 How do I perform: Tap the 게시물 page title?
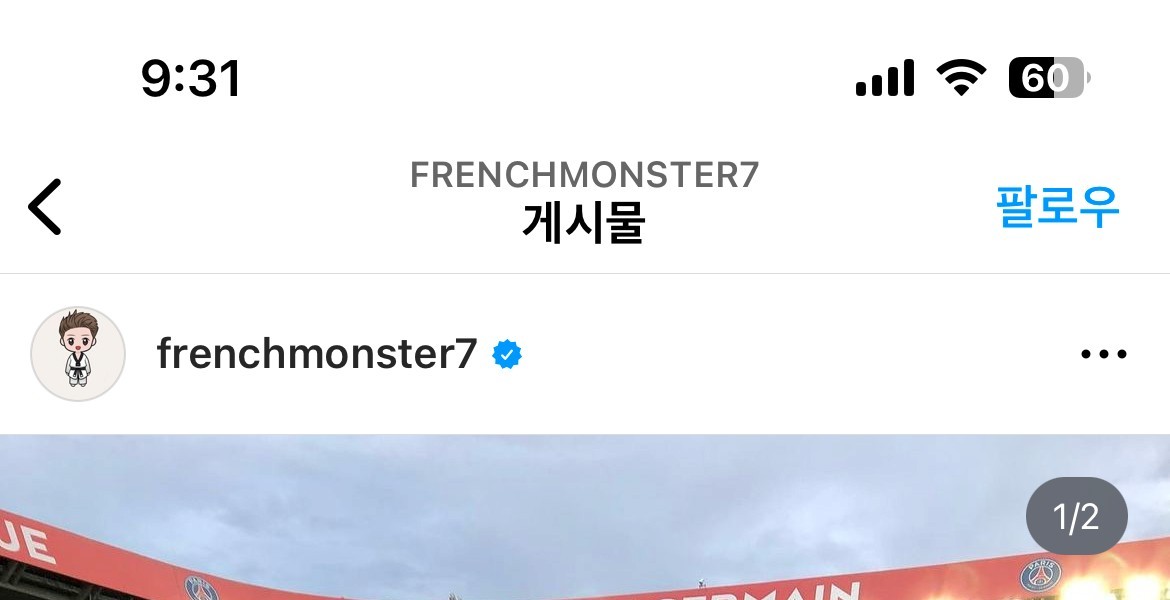(584, 222)
